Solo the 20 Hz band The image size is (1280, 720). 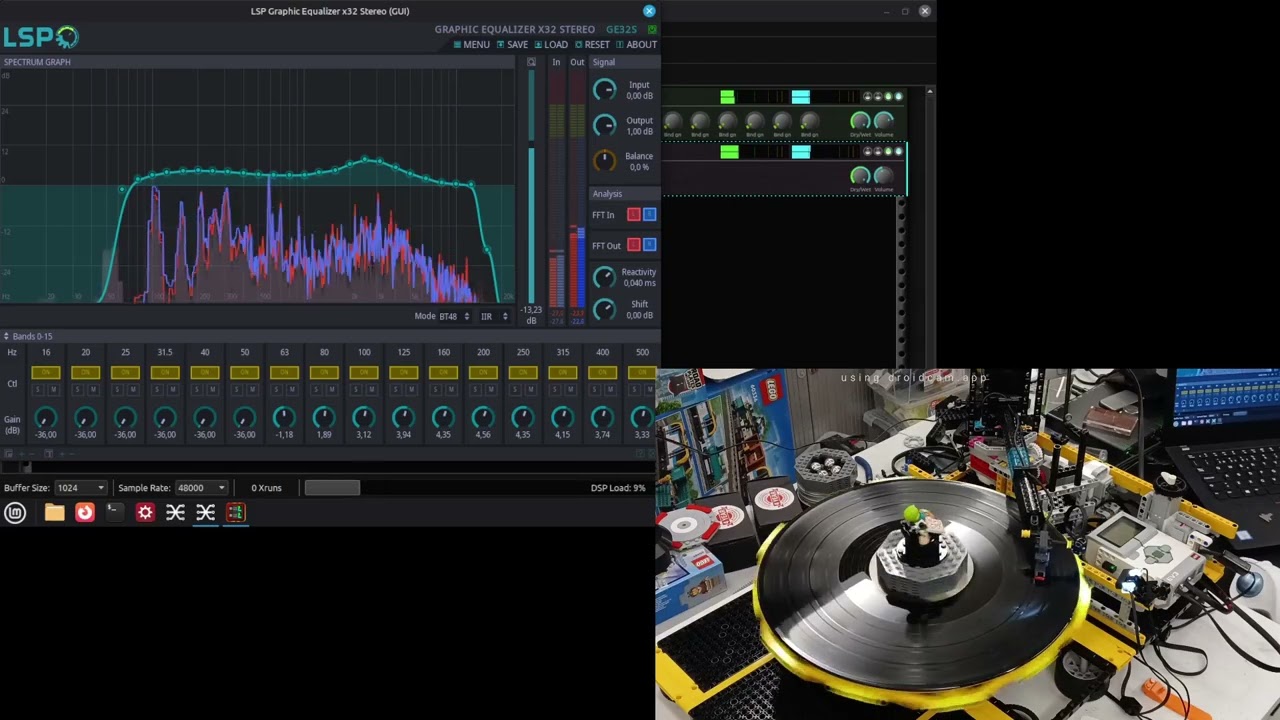coord(77,390)
